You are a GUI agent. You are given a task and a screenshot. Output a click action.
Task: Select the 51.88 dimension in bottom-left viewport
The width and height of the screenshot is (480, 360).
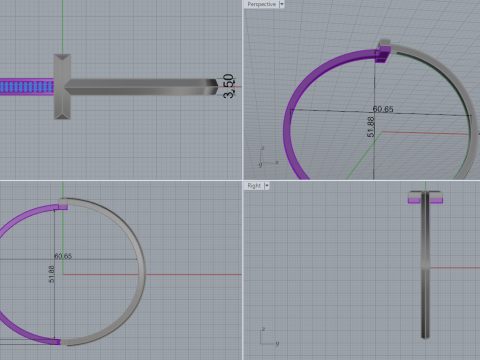click(51, 274)
